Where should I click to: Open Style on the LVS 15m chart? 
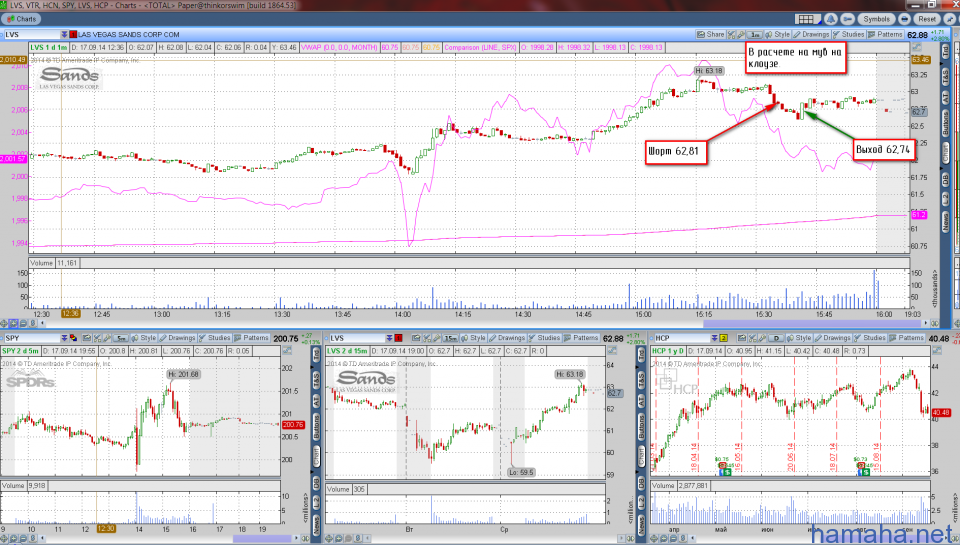[473, 338]
